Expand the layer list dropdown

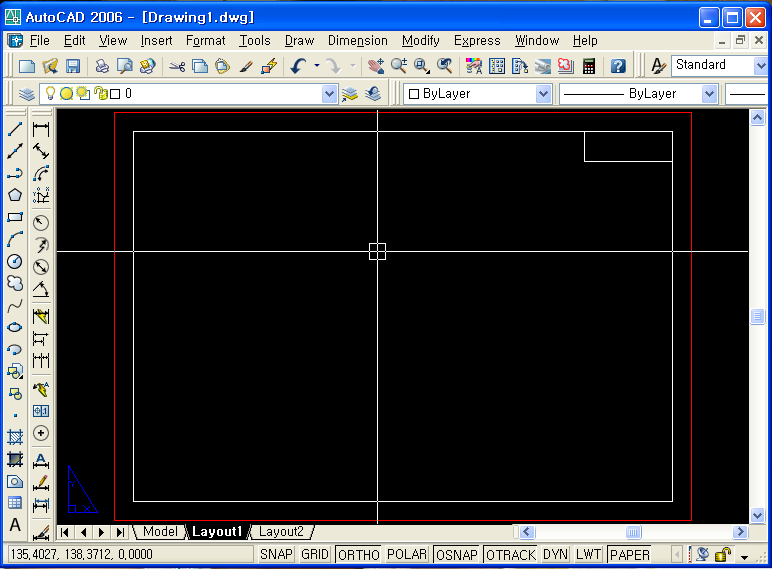(330, 94)
